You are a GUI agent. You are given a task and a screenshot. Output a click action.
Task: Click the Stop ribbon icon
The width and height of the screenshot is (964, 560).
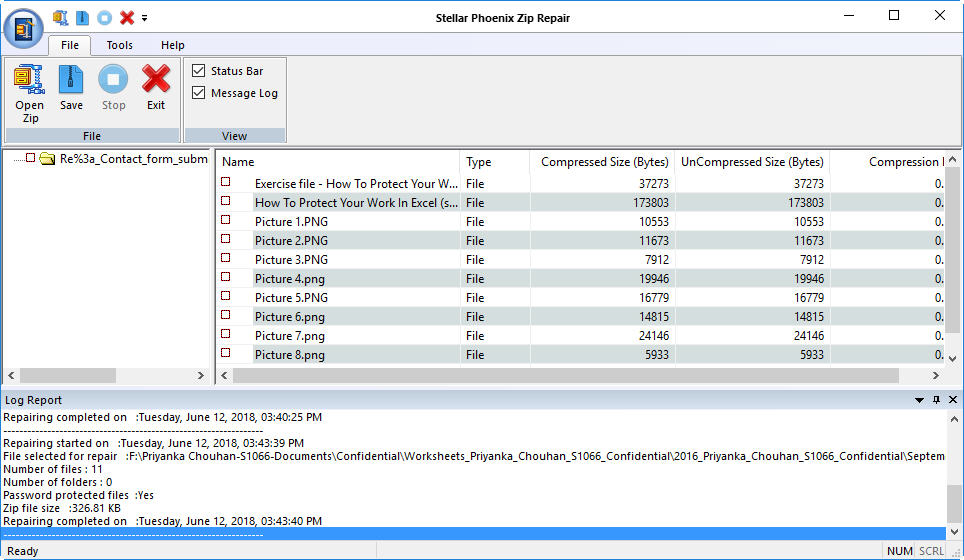coord(113,79)
